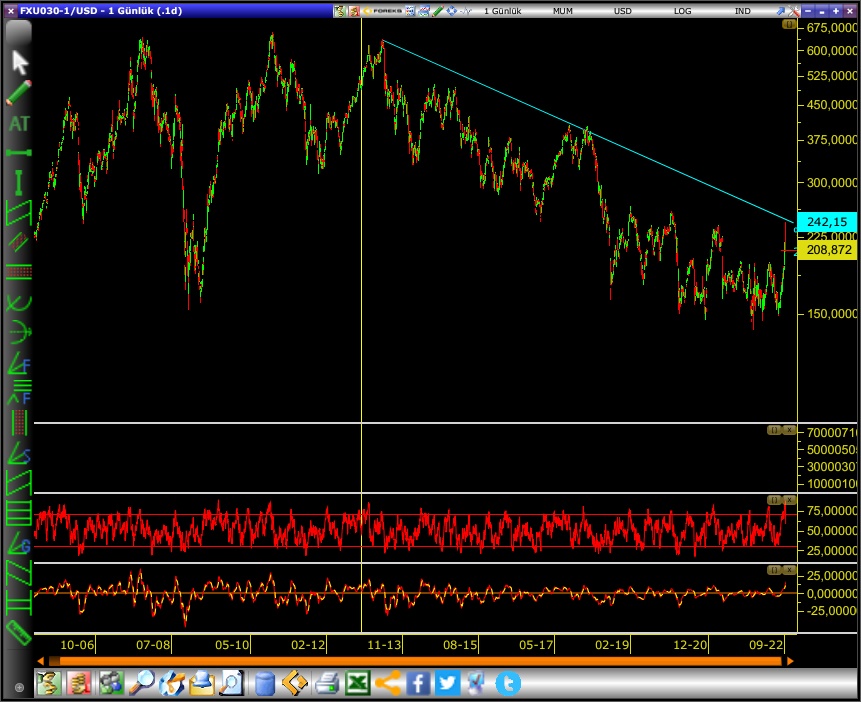Select the arrow pointer tool
Screen dimensions: 861x702
pos(19,62)
